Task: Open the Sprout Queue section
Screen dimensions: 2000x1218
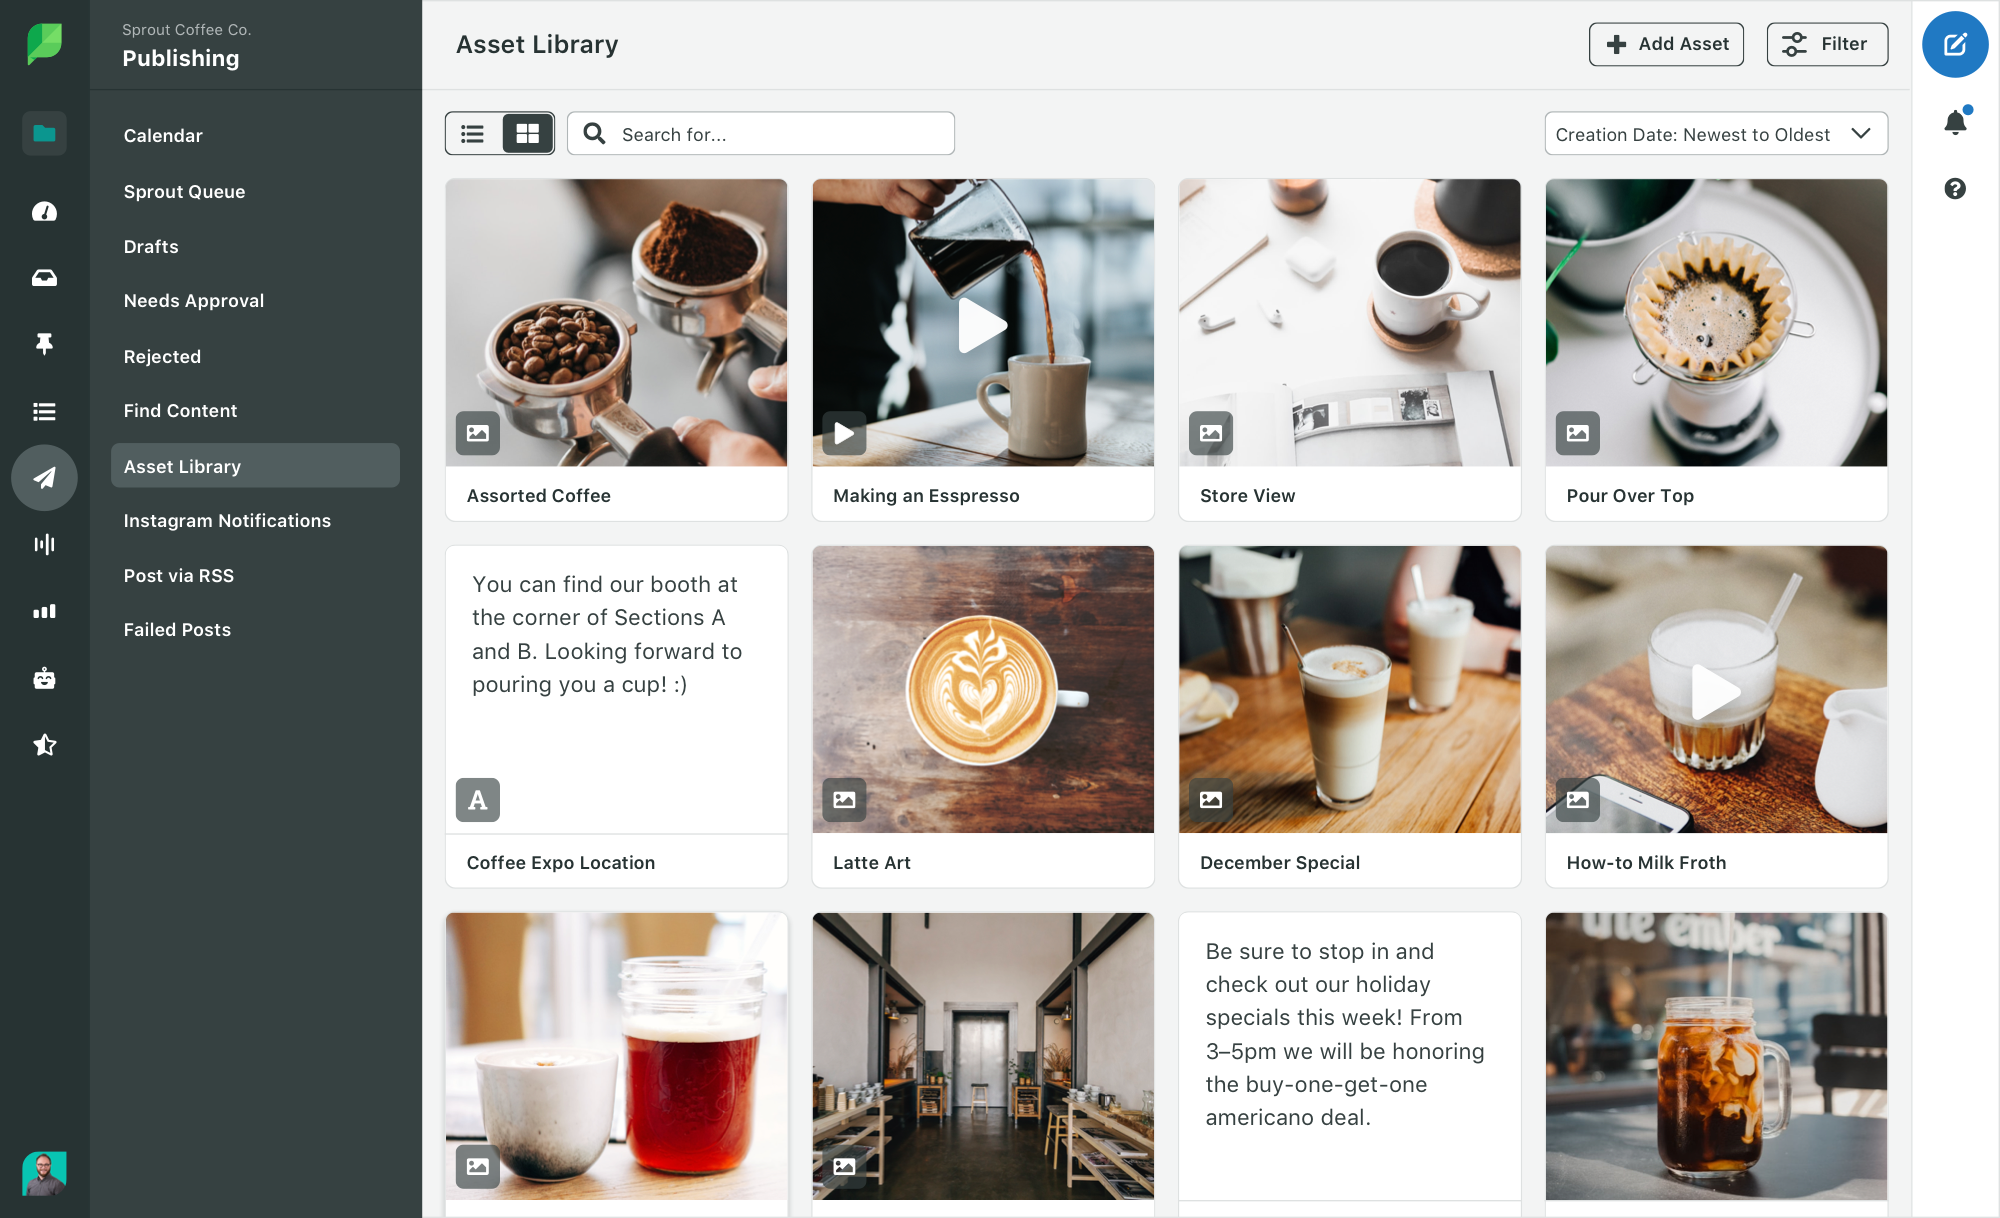Action: point(184,190)
